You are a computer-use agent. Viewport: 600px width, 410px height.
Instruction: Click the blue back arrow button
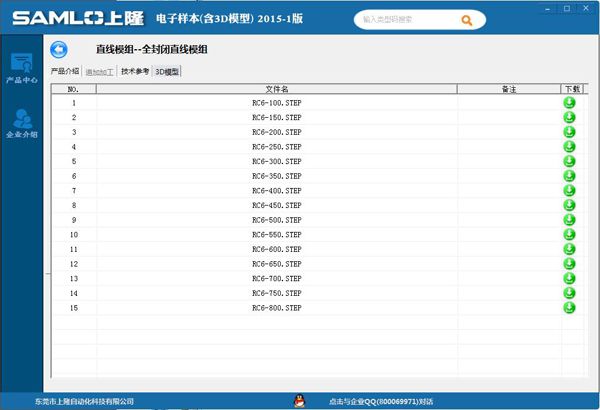59,49
